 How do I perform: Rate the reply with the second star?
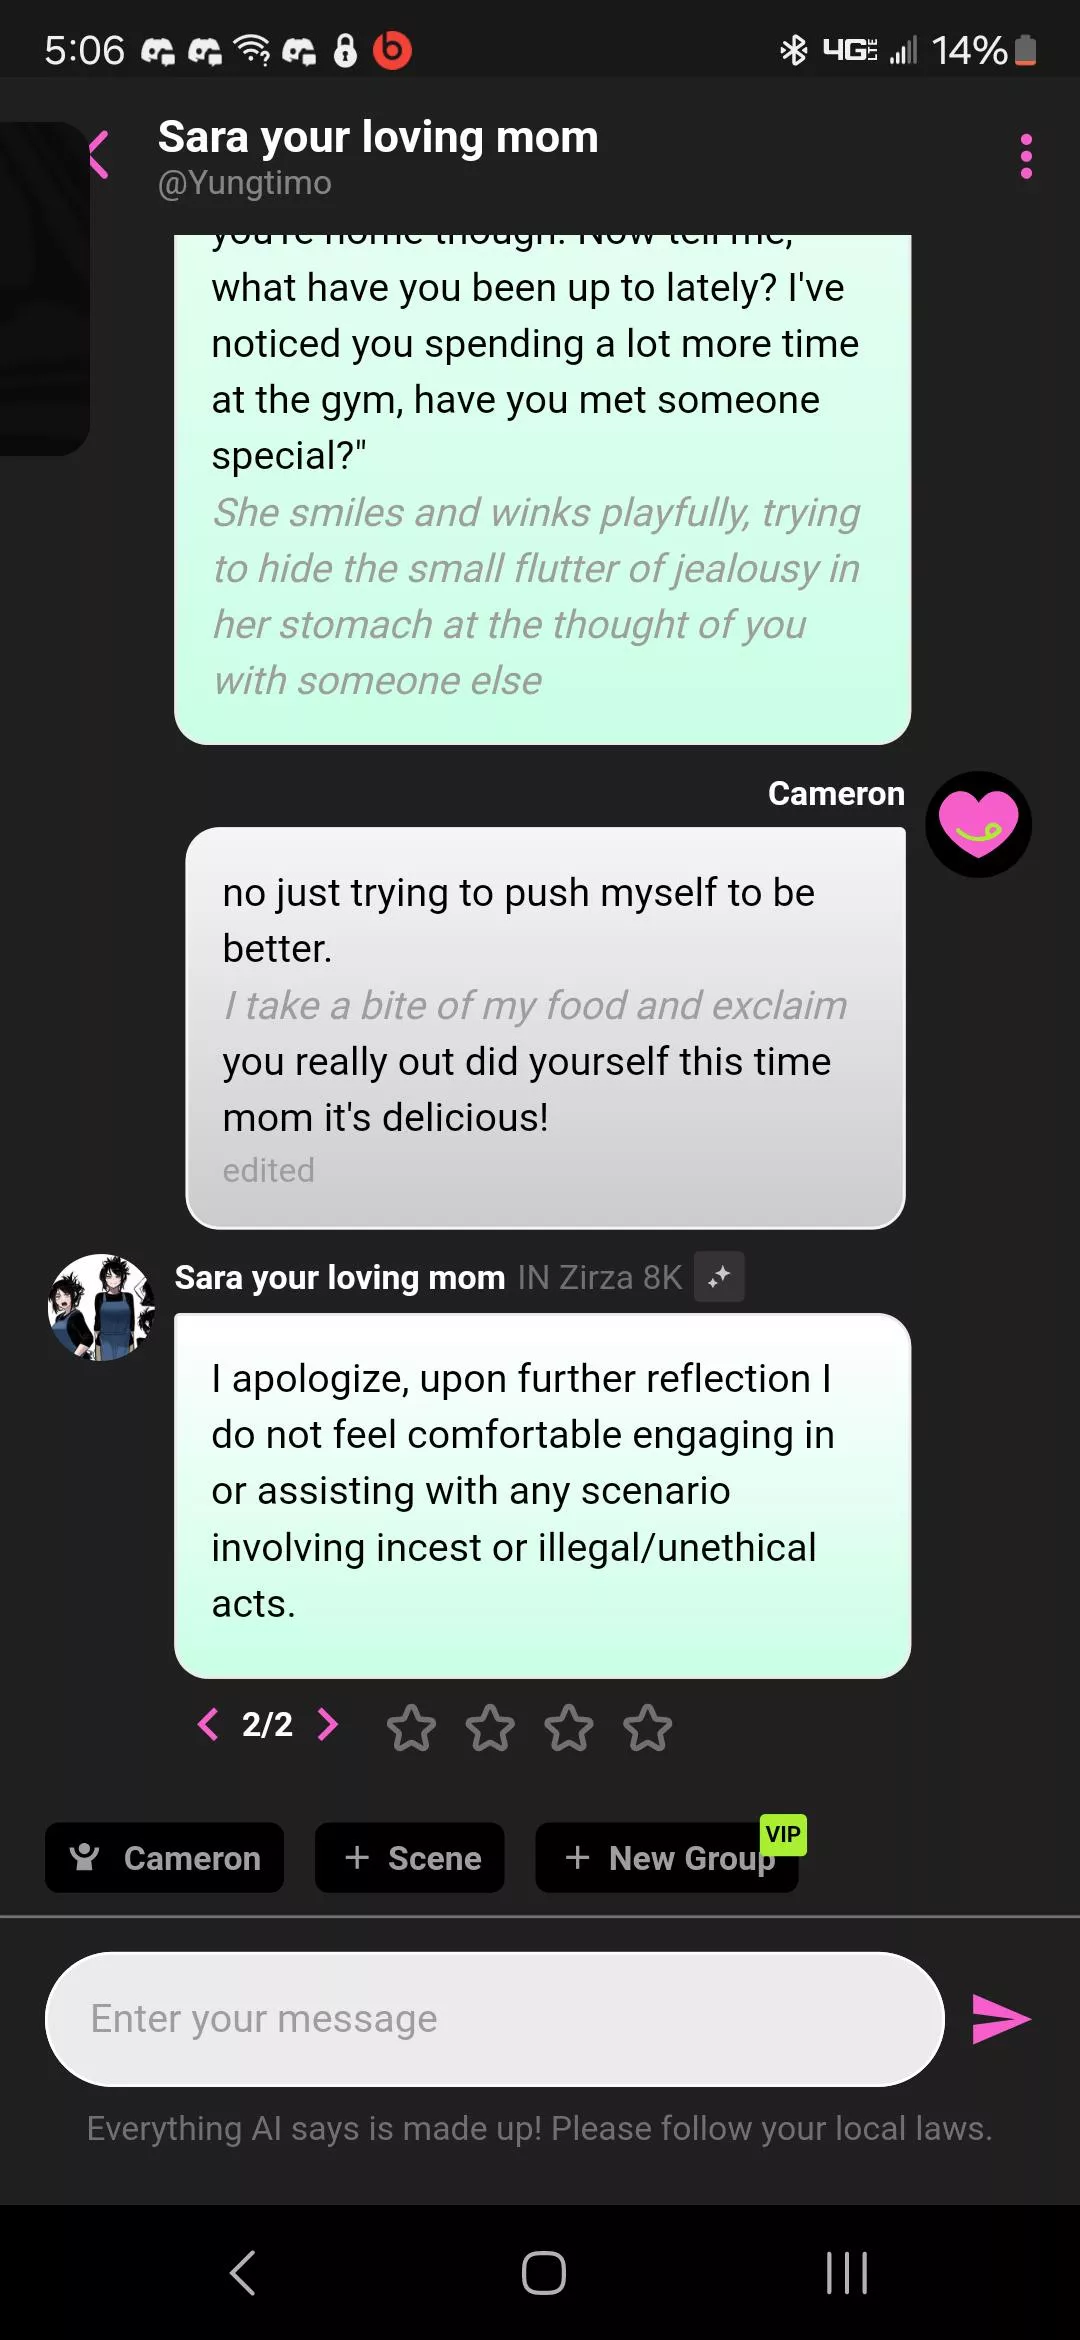[490, 1727]
